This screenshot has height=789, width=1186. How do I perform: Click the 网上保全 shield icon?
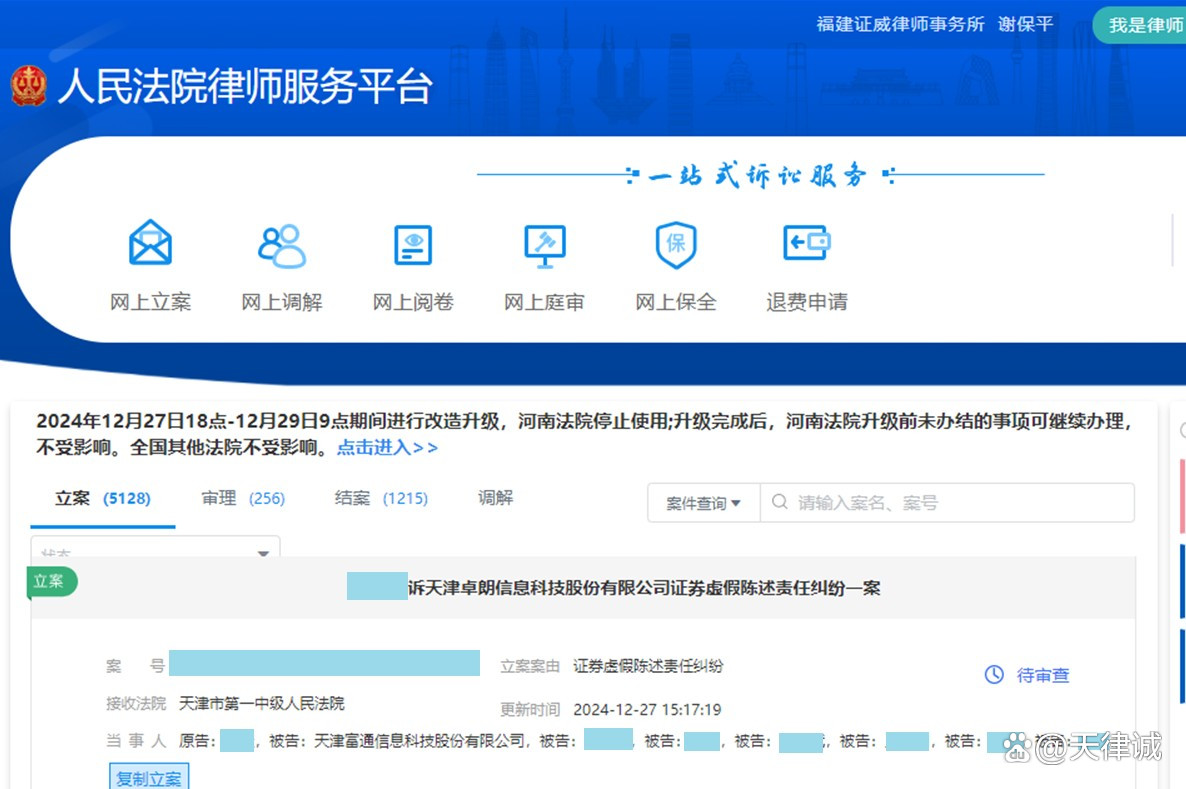click(676, 244)
